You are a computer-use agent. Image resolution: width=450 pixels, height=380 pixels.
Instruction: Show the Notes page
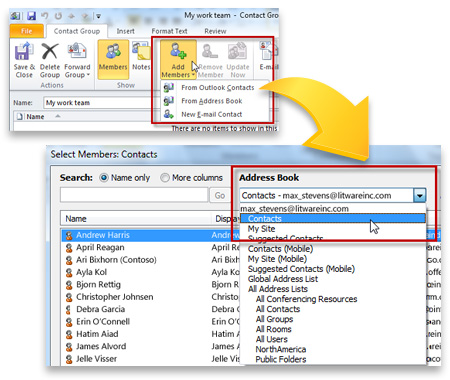pyautogui.click(x=141, y=57)
